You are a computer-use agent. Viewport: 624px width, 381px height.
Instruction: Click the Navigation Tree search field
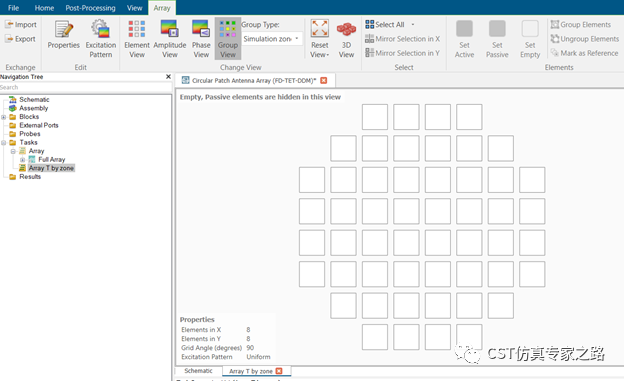point(86,87)
